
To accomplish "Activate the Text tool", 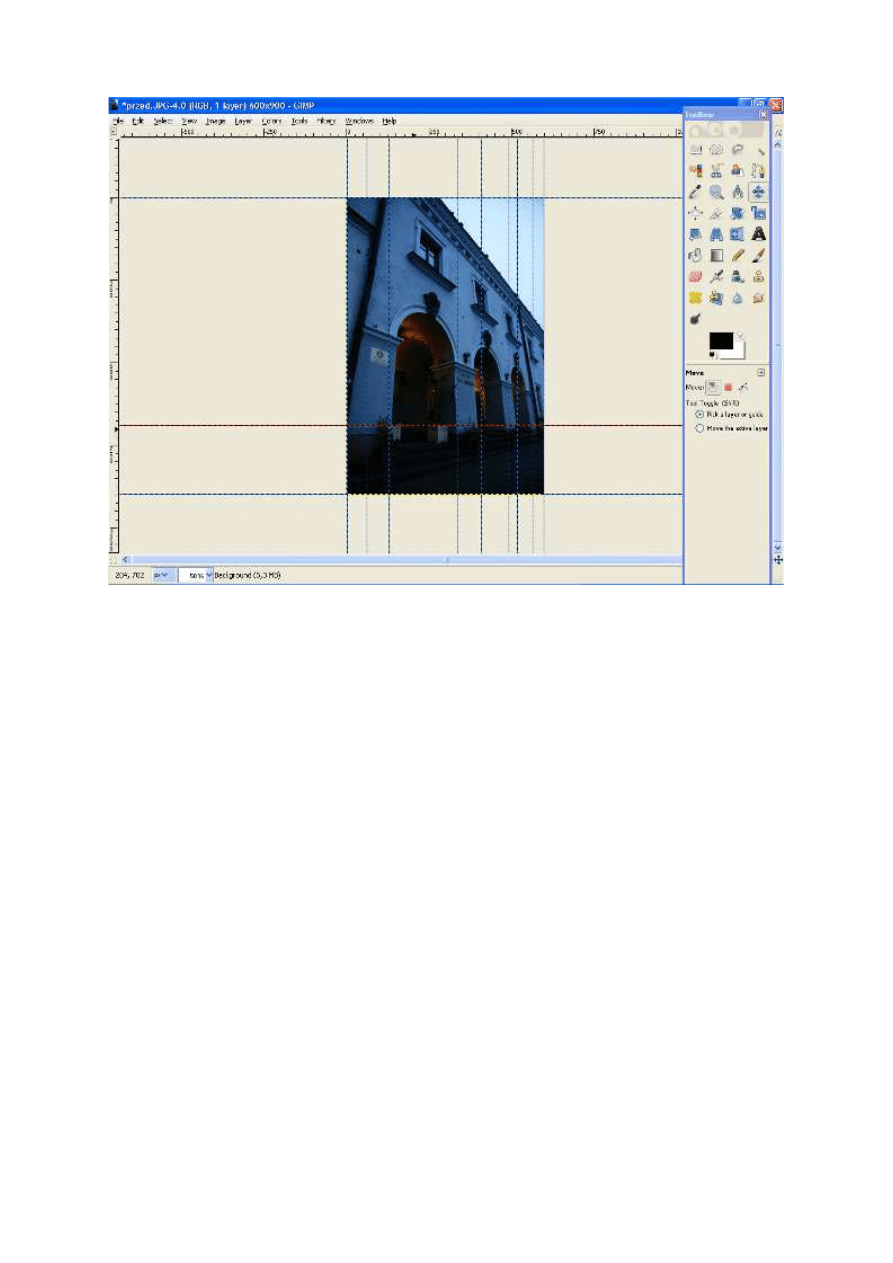I will tap(759, 232).
